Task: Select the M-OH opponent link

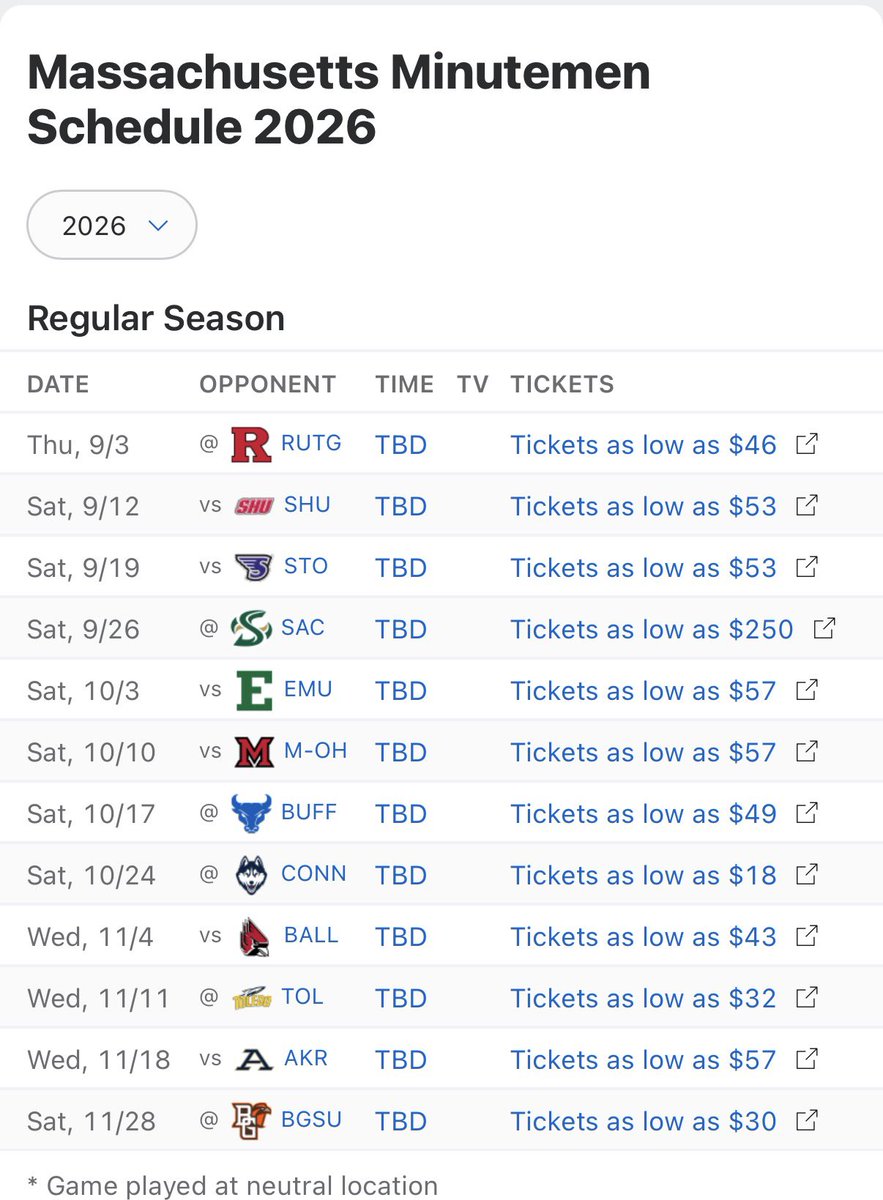Action: coord(316,751)
